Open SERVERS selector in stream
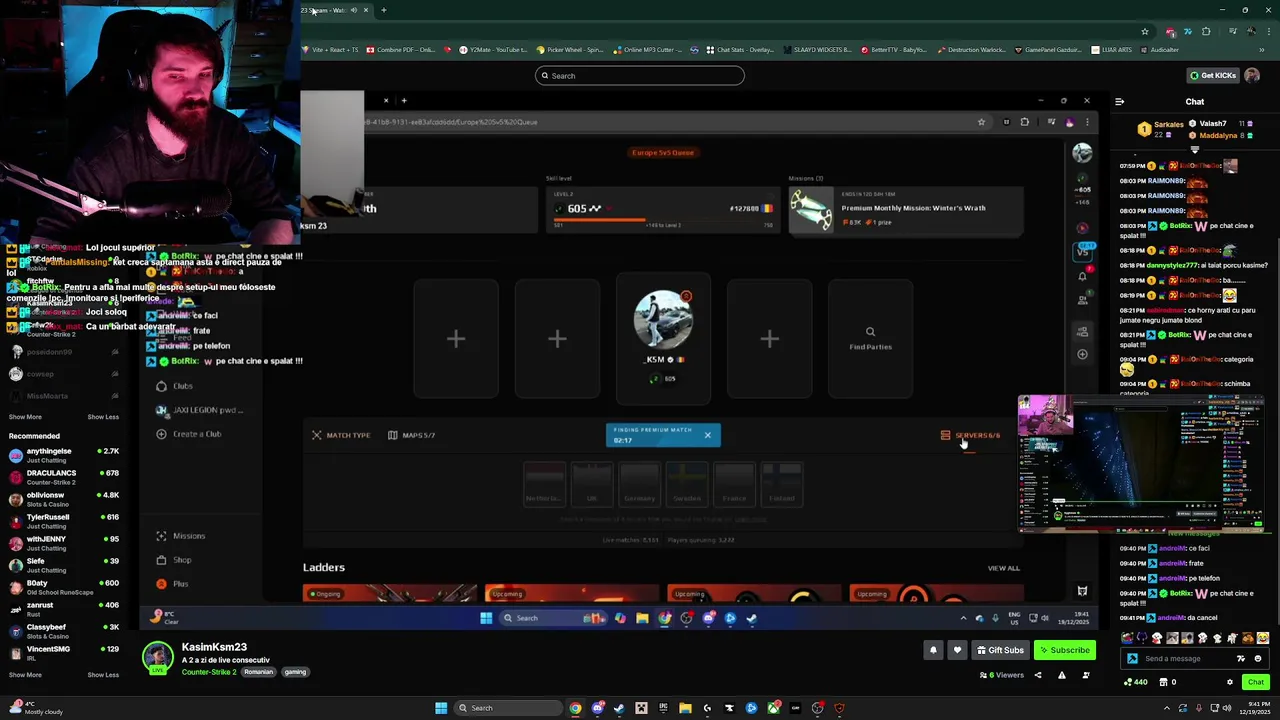 [x=970, y=435]
